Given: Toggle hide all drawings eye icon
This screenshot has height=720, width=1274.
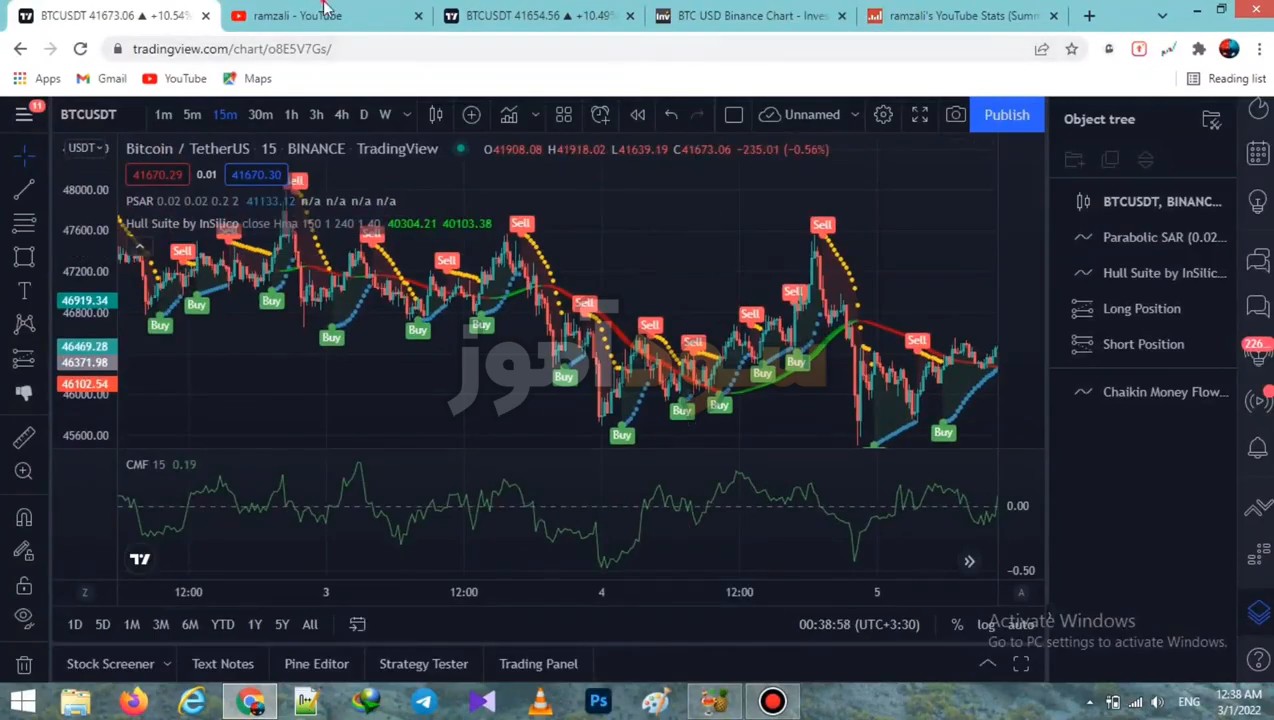Looking at the screenshot, I should point(24,617).
